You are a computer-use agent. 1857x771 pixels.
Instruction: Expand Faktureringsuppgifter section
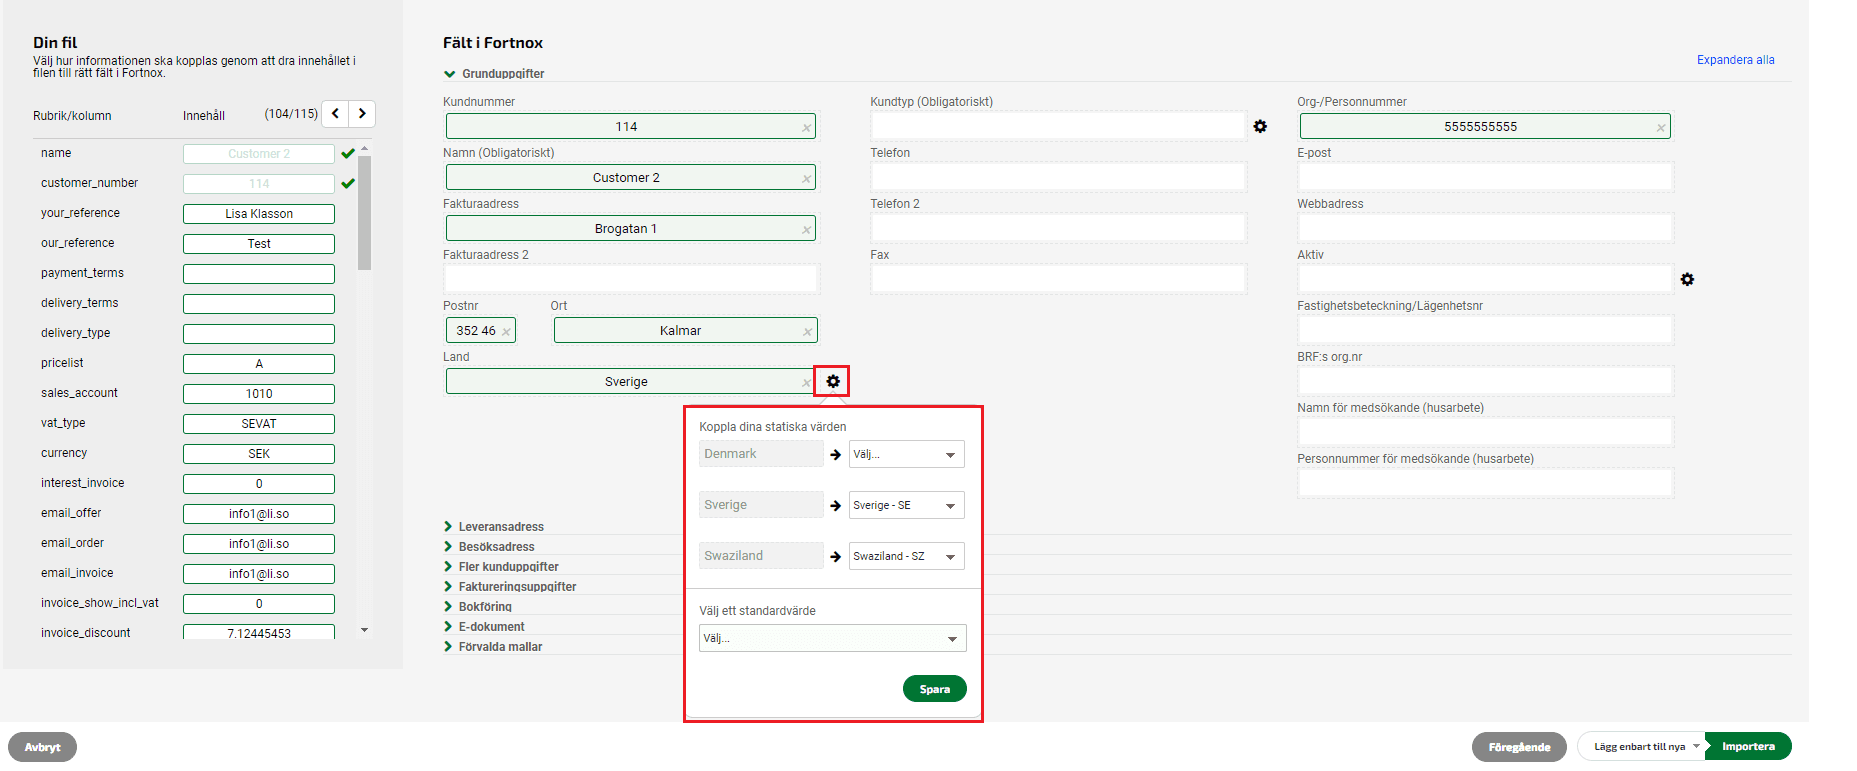coord(510,587)
